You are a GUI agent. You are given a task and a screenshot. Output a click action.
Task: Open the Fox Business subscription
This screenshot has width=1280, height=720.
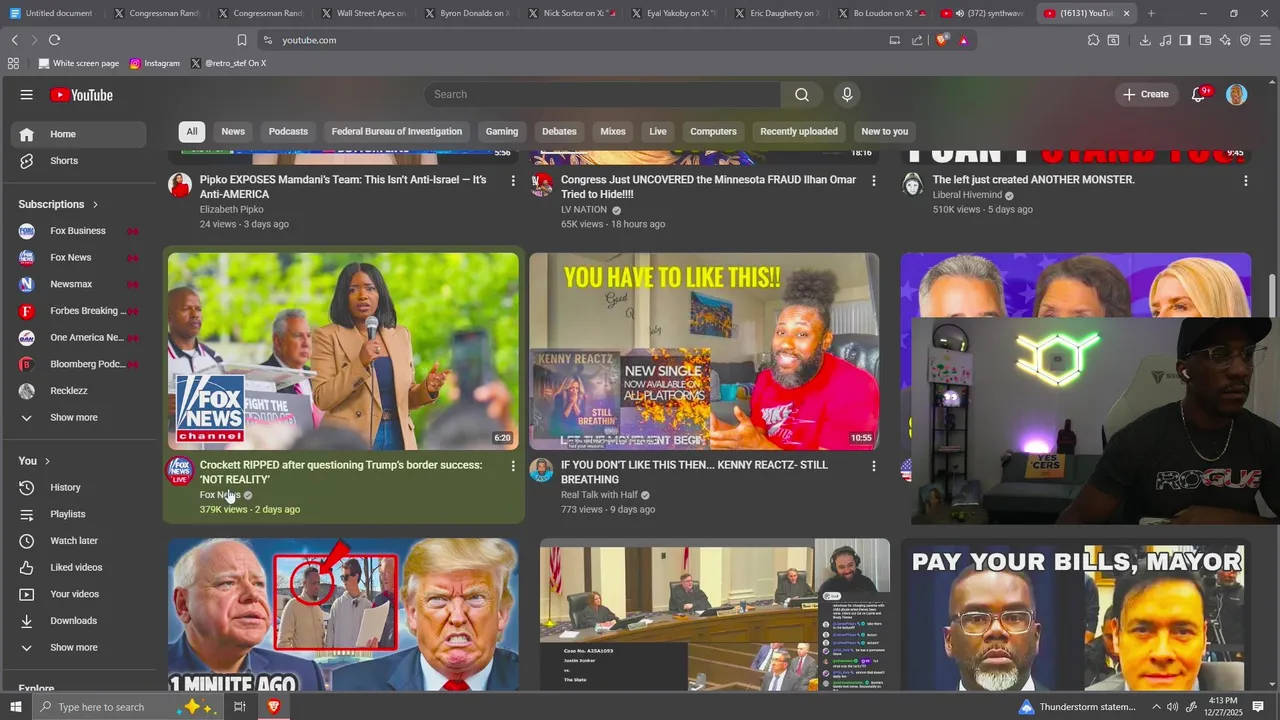pyautogui.click(x=79, y=231)
